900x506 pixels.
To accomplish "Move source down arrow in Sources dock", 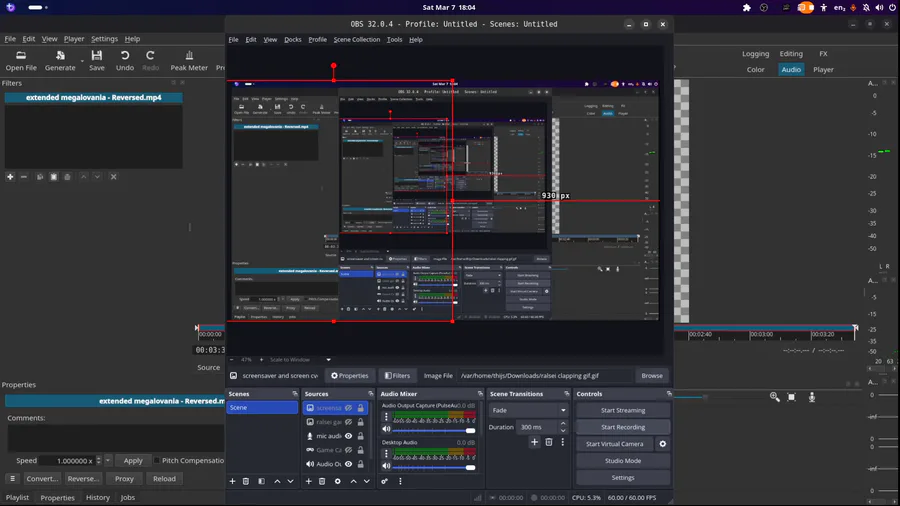I will coord(367,481).
